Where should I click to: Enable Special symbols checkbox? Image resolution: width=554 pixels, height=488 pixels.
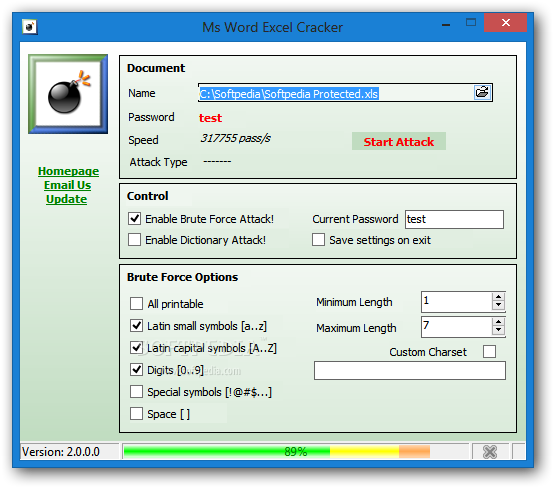pos(136,392)
